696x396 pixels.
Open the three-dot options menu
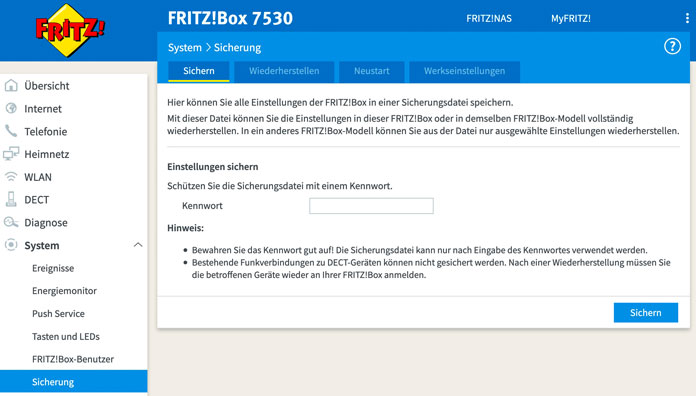pyautogui.click(x=687, y=18)
